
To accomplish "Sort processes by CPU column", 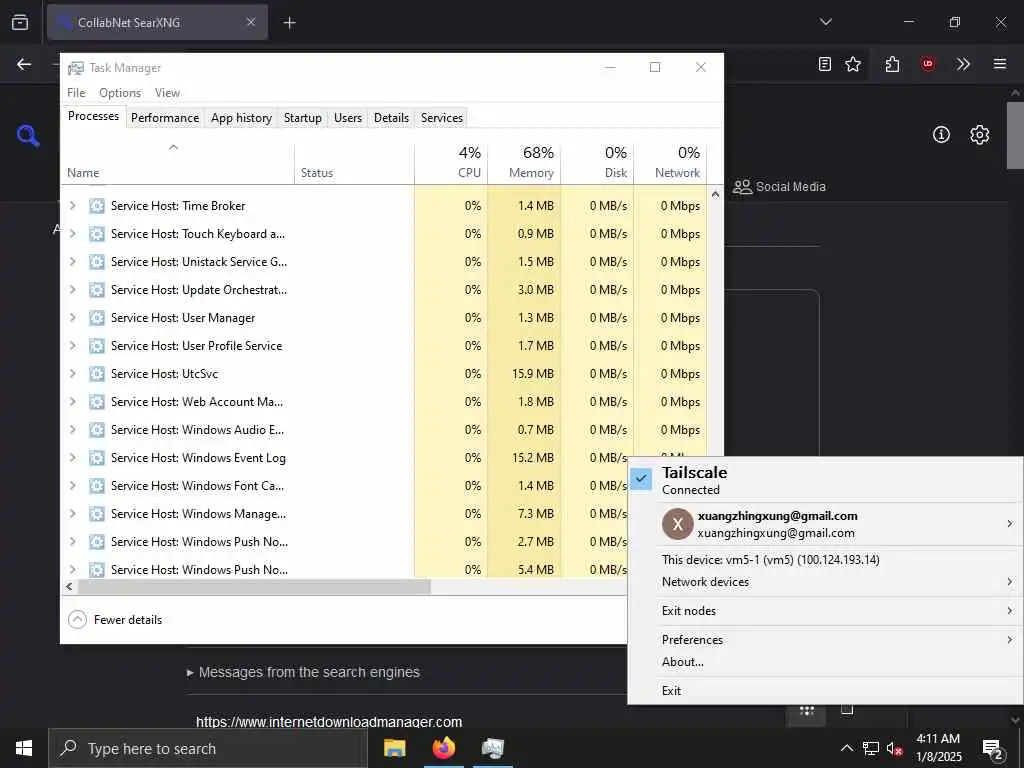I will (x=451, y=162).
